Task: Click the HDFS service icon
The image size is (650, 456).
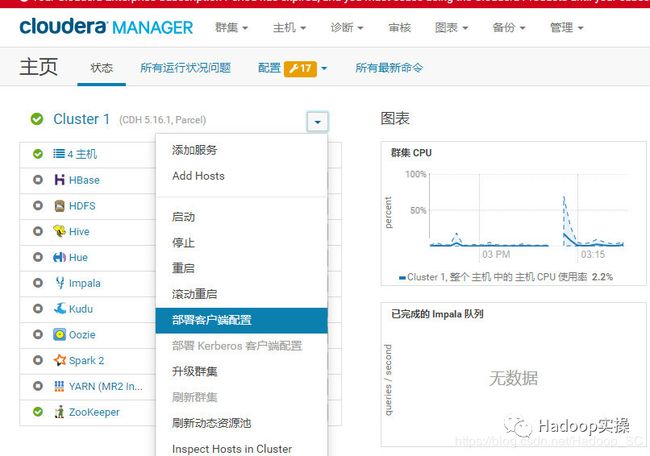Action: click(x=59, y=206)
